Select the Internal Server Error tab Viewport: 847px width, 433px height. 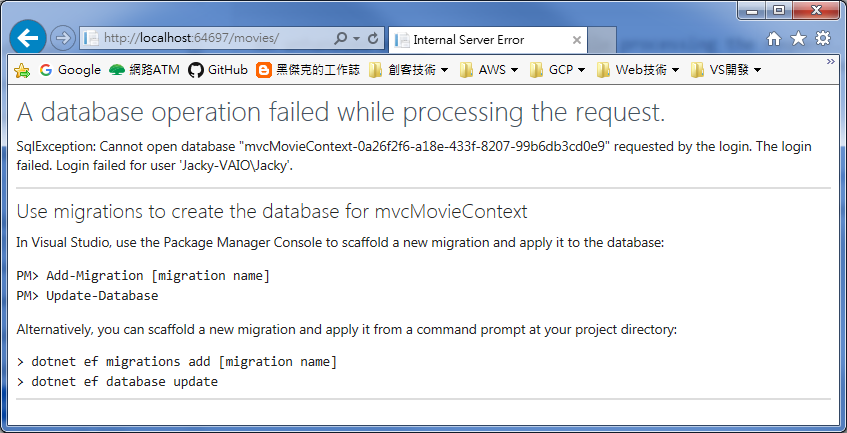click(x=470, y=39)
